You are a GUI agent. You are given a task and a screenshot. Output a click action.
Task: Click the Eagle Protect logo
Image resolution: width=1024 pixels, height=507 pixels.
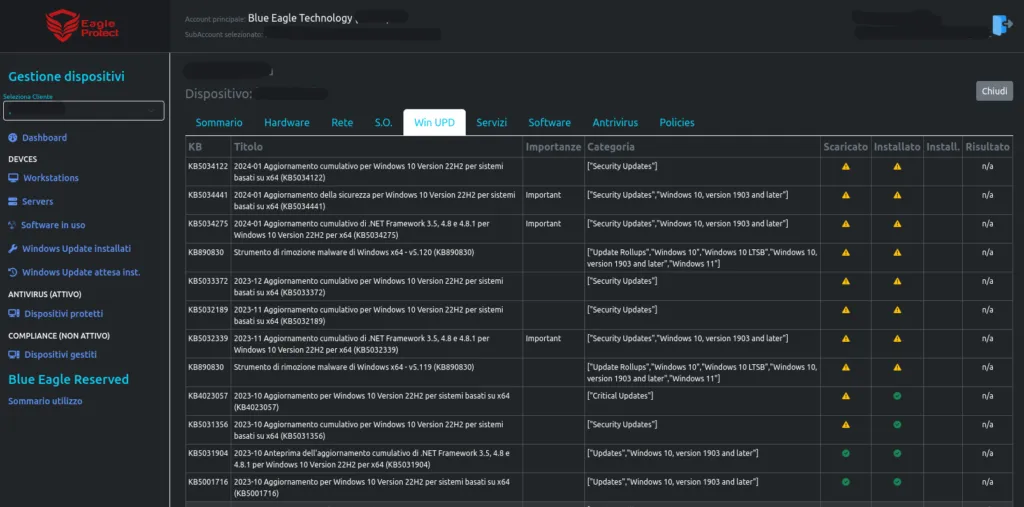click(x=82, y=26)
